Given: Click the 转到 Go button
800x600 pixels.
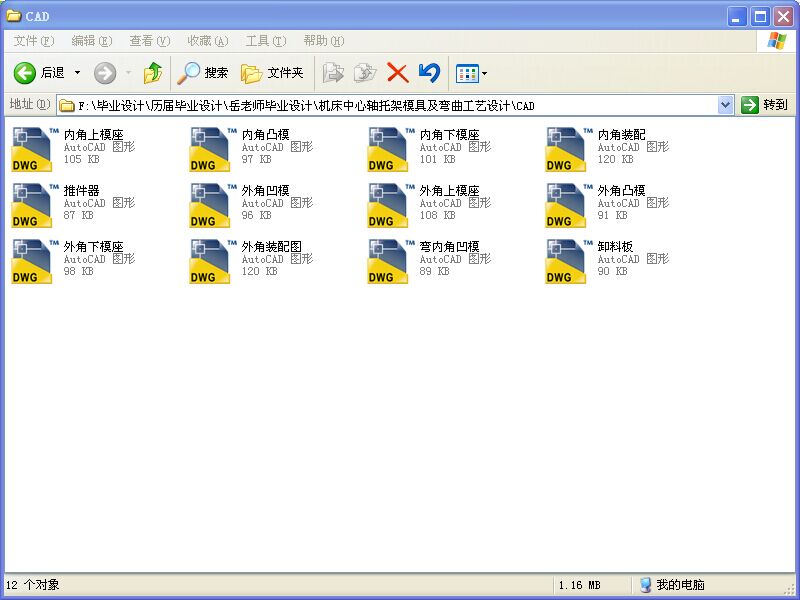Looking at the screenshot, I should 764,105.
